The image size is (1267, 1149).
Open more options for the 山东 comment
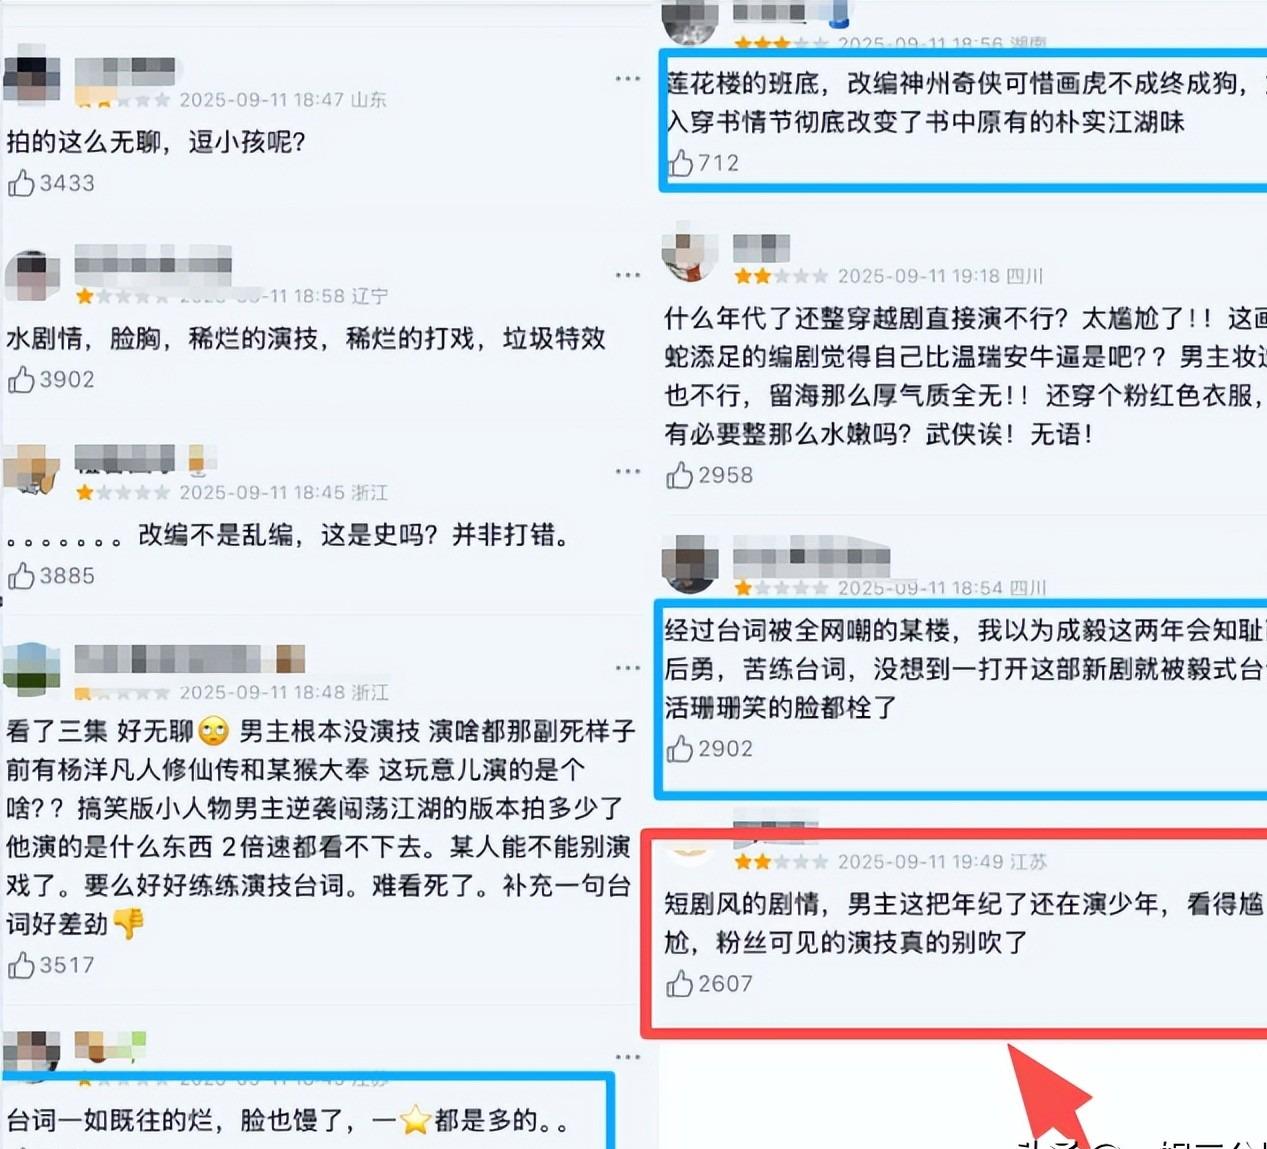[628, 78]
